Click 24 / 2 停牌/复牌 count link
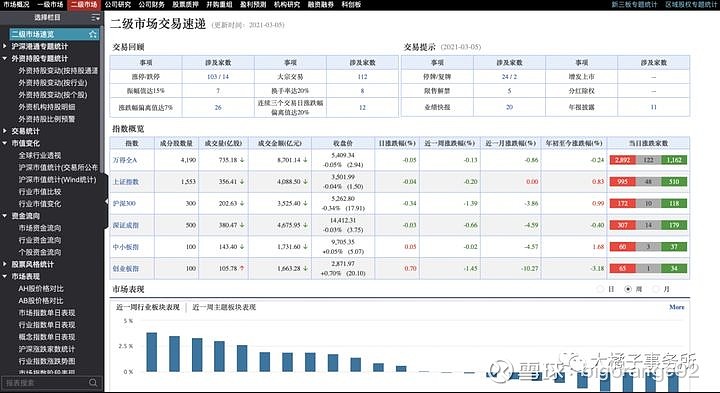Viewport: 720px width, 393px height. [509, 77]
